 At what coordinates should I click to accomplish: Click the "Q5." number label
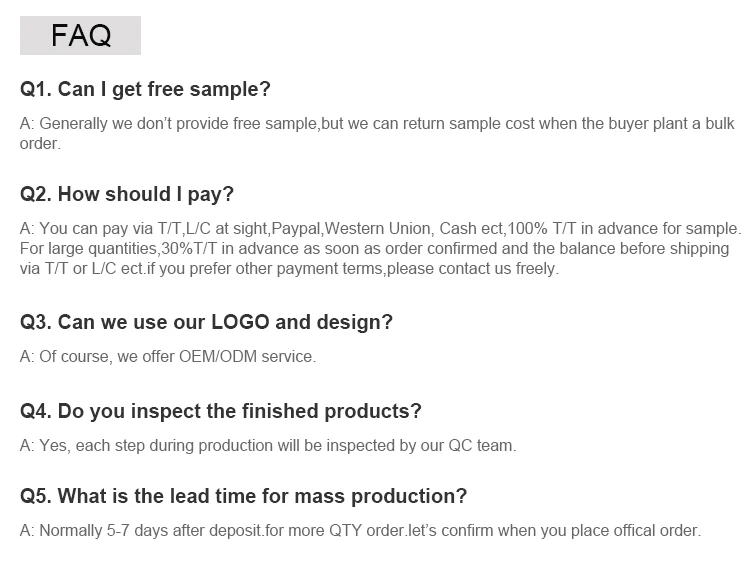(x=35, y=496)
